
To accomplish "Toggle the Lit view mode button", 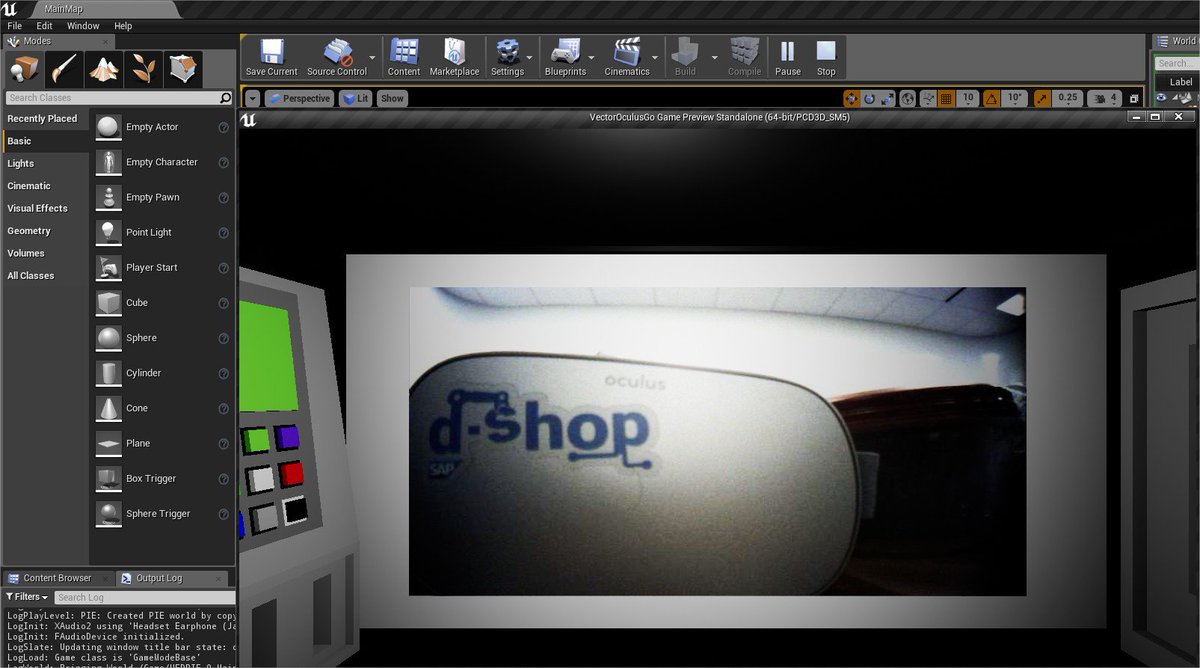I will pos(356,98).
